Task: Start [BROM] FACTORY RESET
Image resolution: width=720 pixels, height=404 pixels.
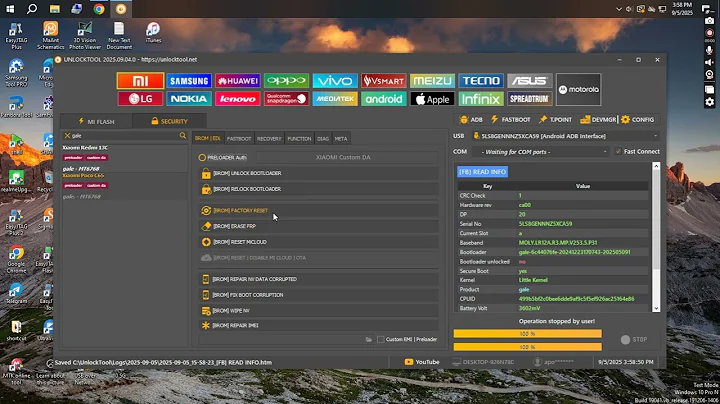Action: (x=319, y=210)
